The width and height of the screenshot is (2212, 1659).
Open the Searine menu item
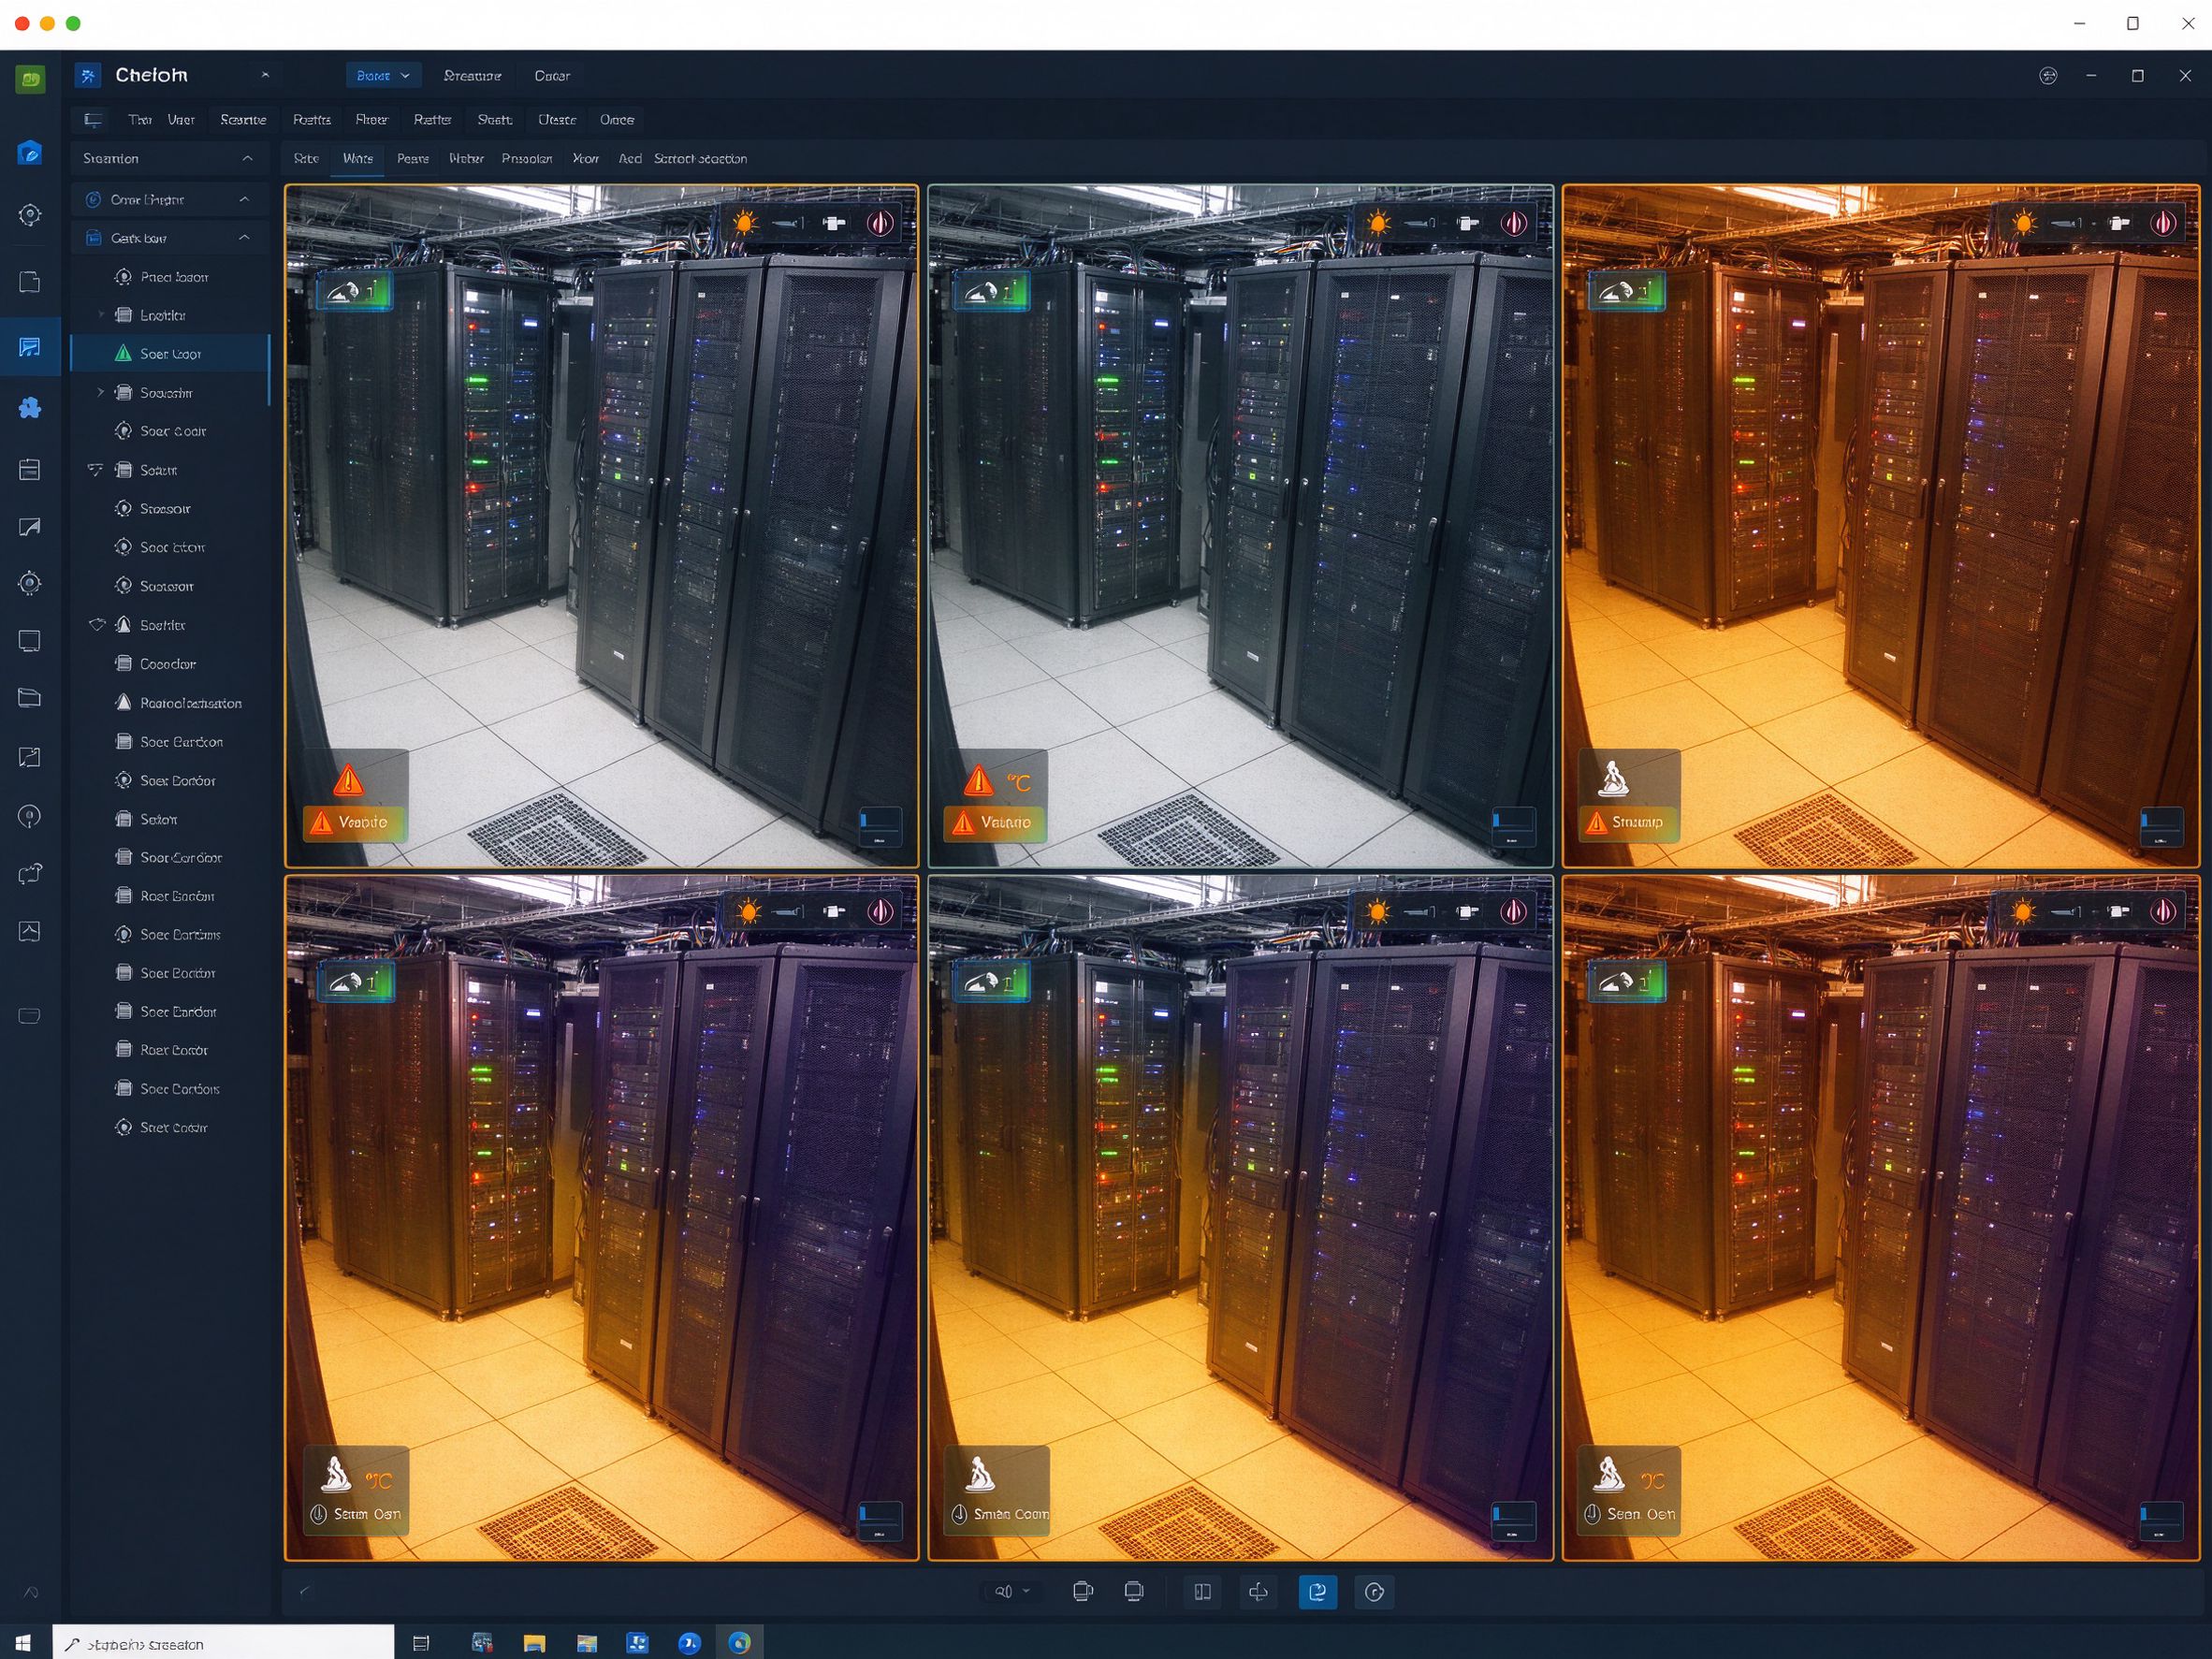243,119
